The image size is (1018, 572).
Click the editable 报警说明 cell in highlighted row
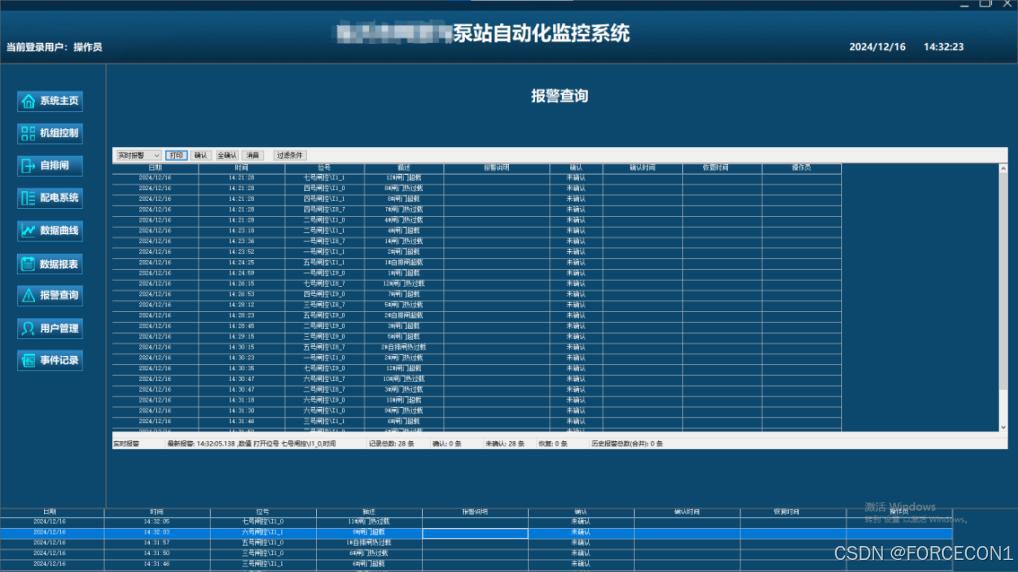click(x=475, y=532)
